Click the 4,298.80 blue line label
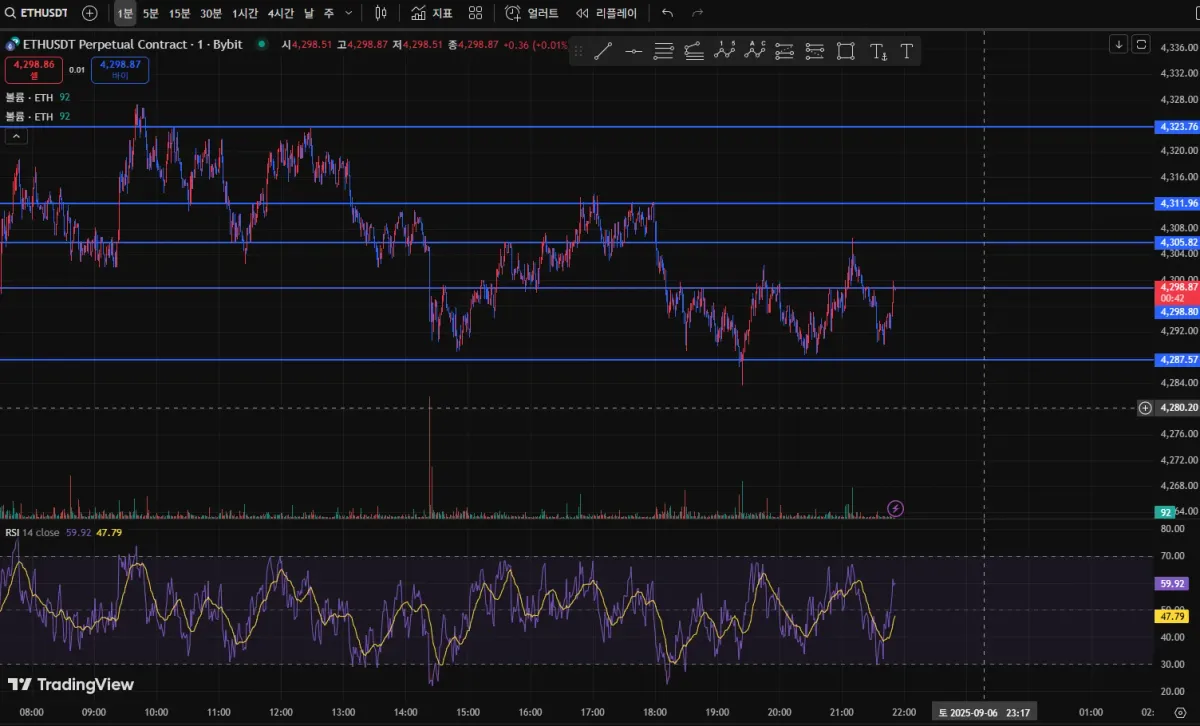This screenshot has height=726, width=1200. (x=1177, y=311)
